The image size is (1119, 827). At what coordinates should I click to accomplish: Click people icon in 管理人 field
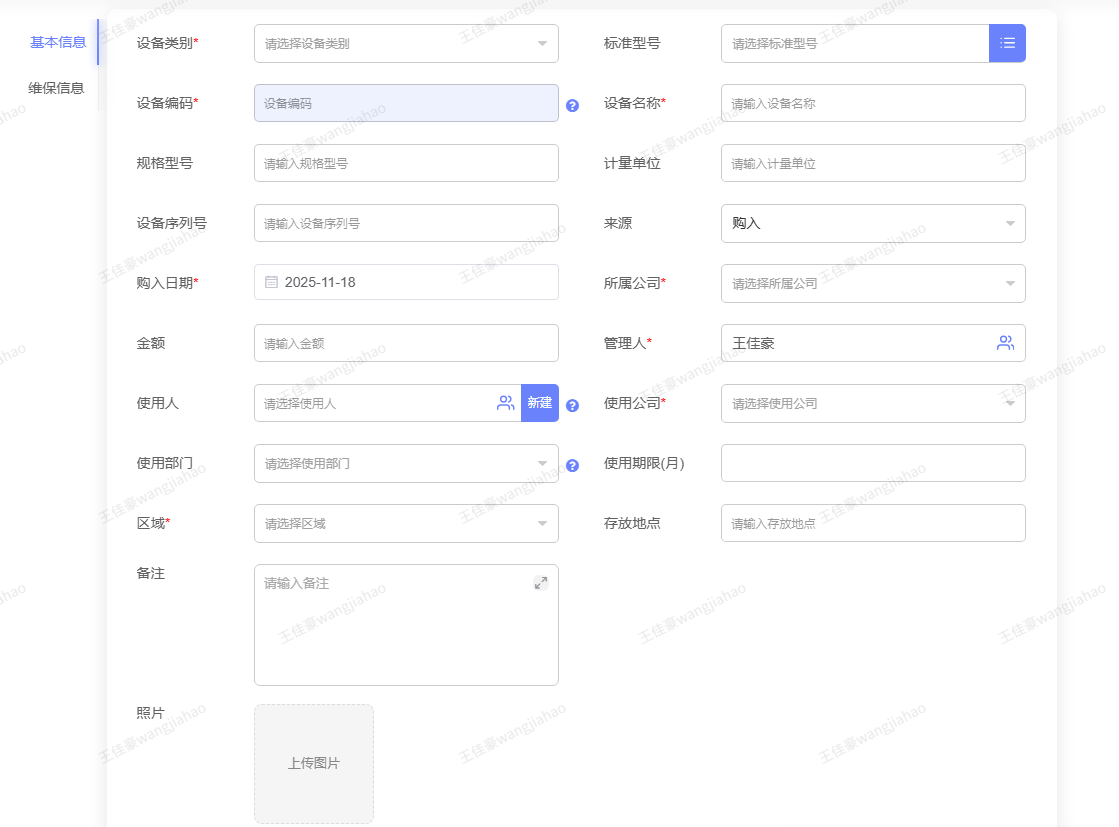tap(1005, 343)
